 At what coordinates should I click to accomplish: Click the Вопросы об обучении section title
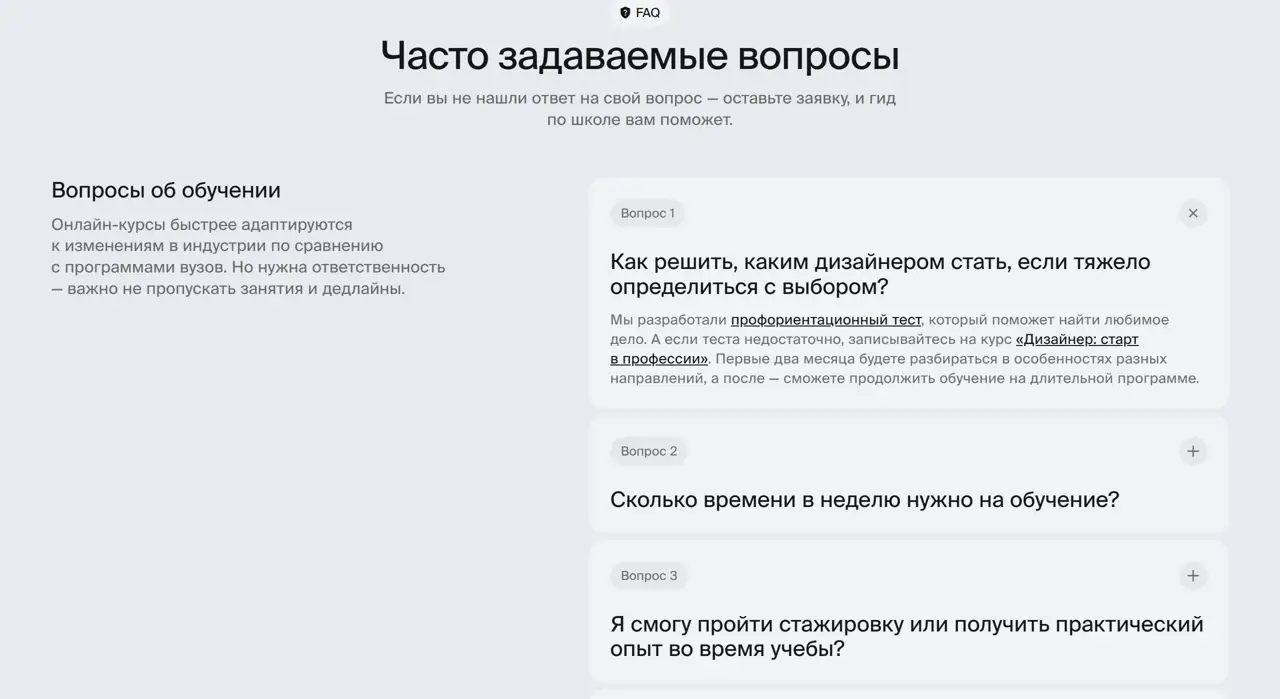coord(165,189)
